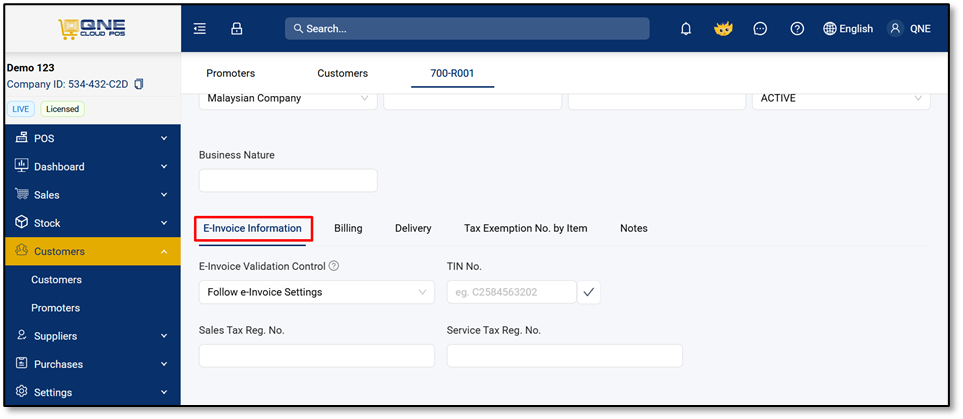The width and height of the screenshot is (963, 419).
Task: Open the Malaysian Company dropdown
Action: click(288, 100)
